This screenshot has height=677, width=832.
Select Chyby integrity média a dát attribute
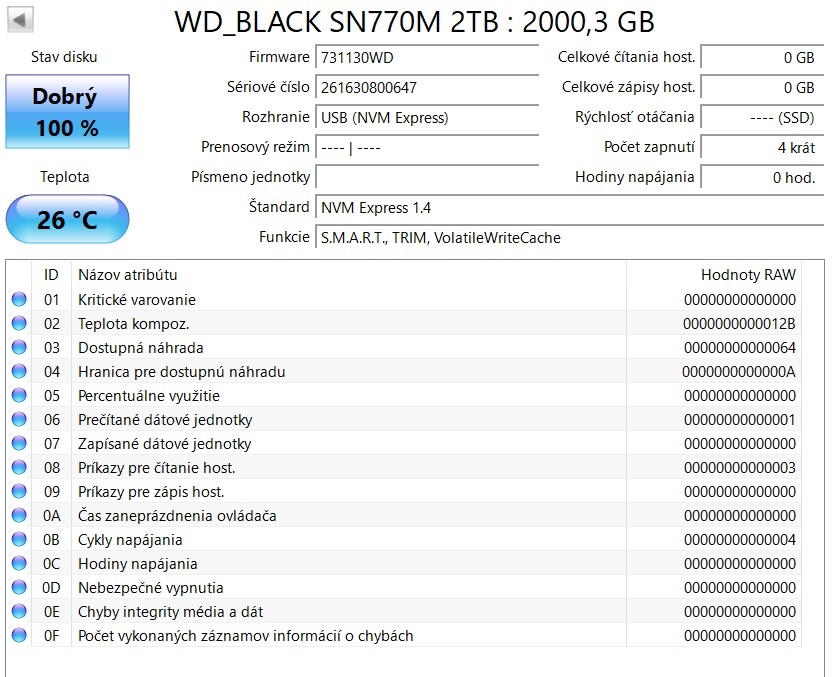[170, 612]
